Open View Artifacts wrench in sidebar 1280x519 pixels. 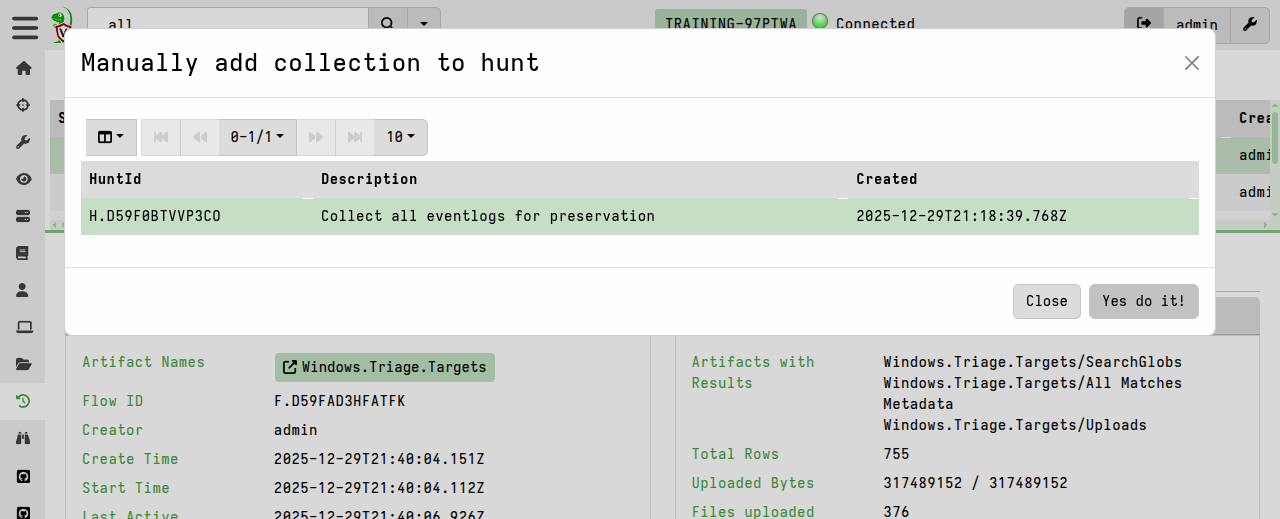[x=23, y=142]
